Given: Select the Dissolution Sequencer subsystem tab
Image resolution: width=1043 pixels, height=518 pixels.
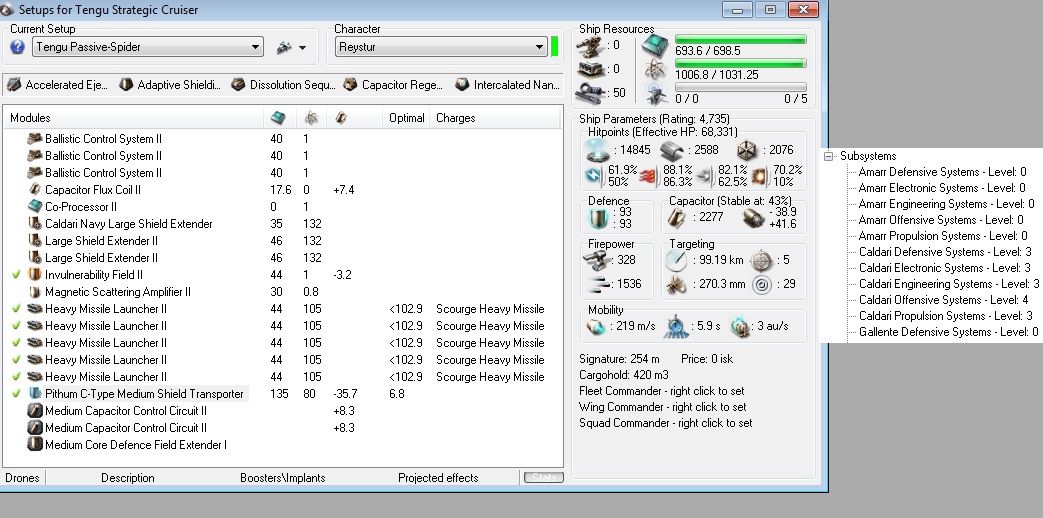Looking at the screenshot, I should (x=283, y=85).
